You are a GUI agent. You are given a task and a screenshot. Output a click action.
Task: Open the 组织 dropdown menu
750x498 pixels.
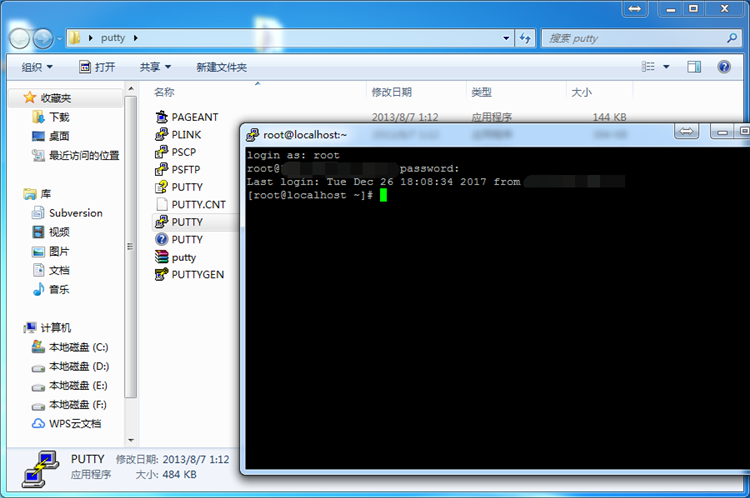click(38, 67)
